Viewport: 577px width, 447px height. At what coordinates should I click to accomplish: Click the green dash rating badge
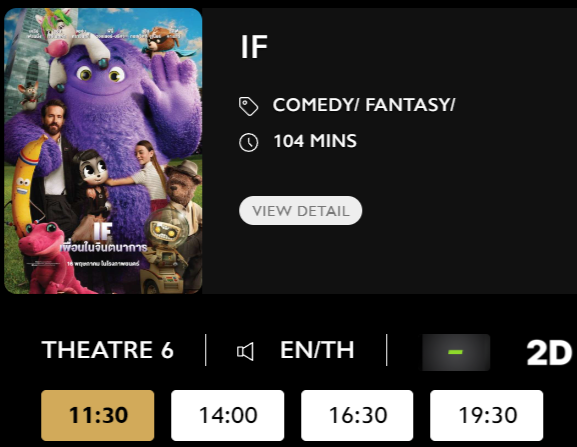pos(456,352)
